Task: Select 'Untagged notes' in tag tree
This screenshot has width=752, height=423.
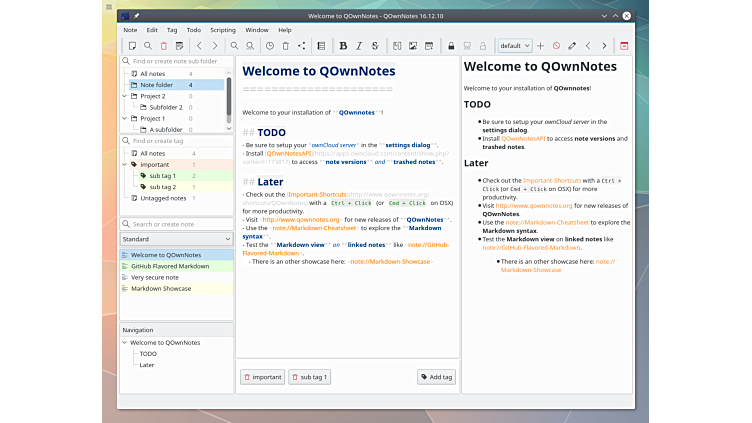Action: point(163,198)
